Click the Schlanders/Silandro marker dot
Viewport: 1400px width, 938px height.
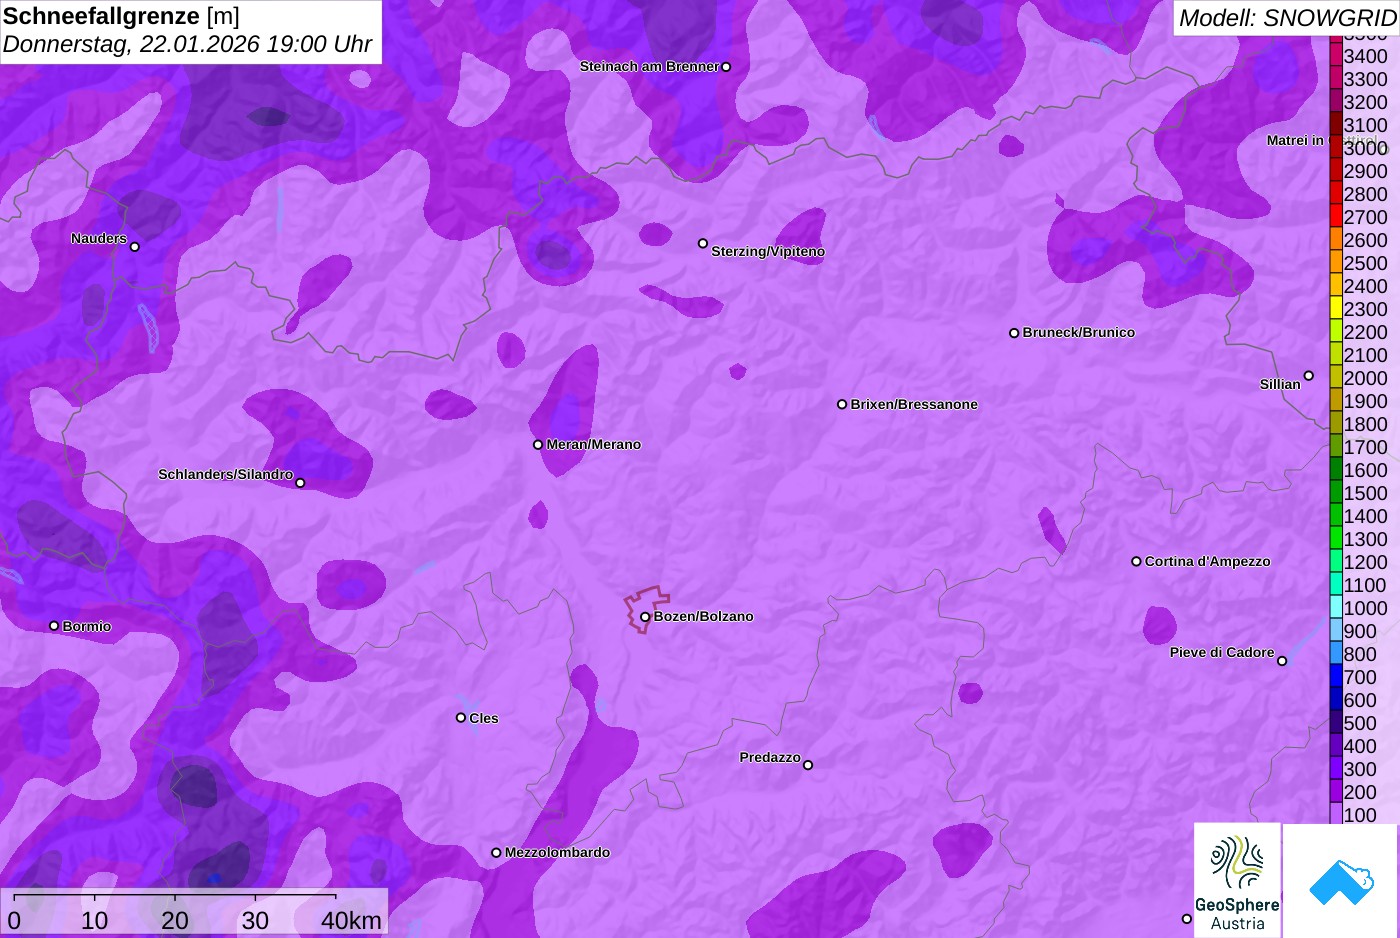pyautogui.click(x=300, y=483)
